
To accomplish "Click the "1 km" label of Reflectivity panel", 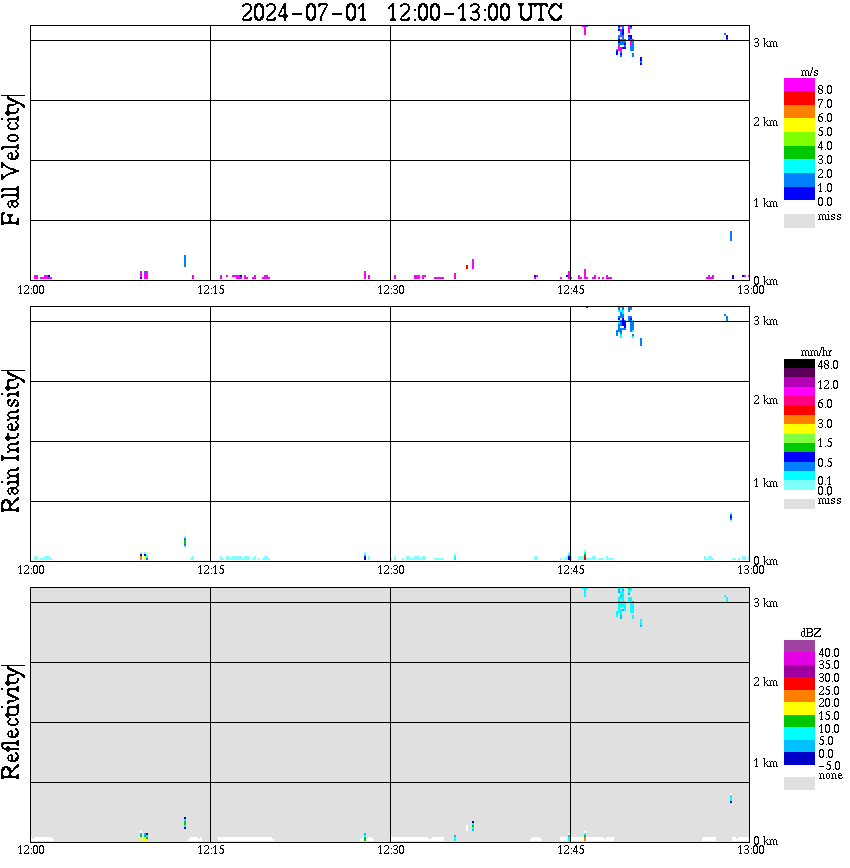I will (765, 763).
